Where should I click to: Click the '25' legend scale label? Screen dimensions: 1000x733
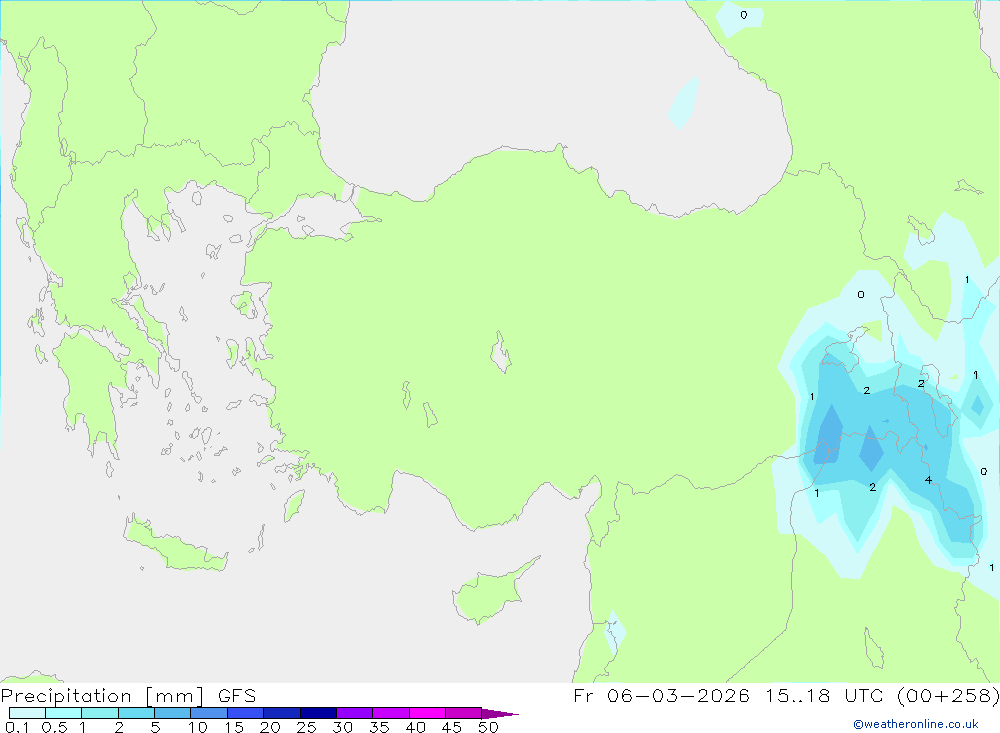click(x=306, y=727)
